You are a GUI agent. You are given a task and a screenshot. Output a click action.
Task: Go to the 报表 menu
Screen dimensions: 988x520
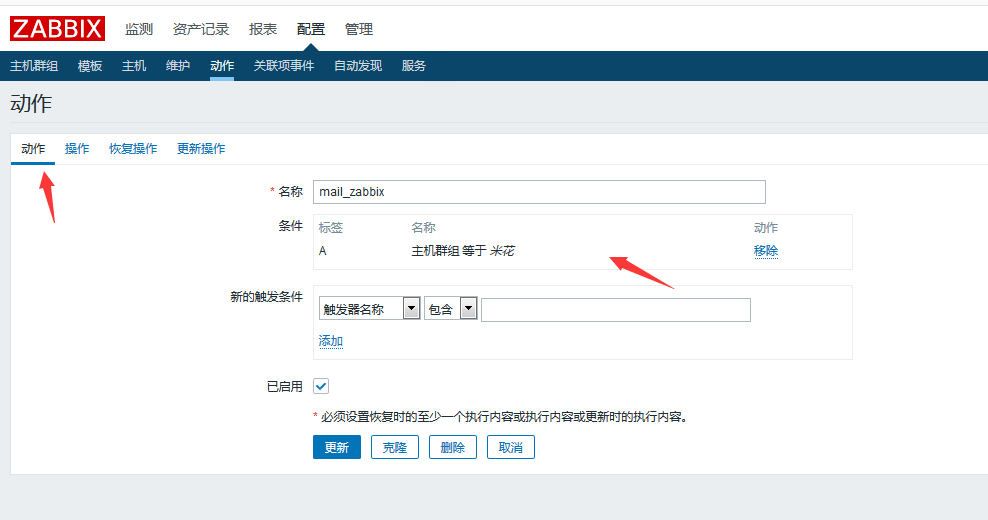click(263, 29)
